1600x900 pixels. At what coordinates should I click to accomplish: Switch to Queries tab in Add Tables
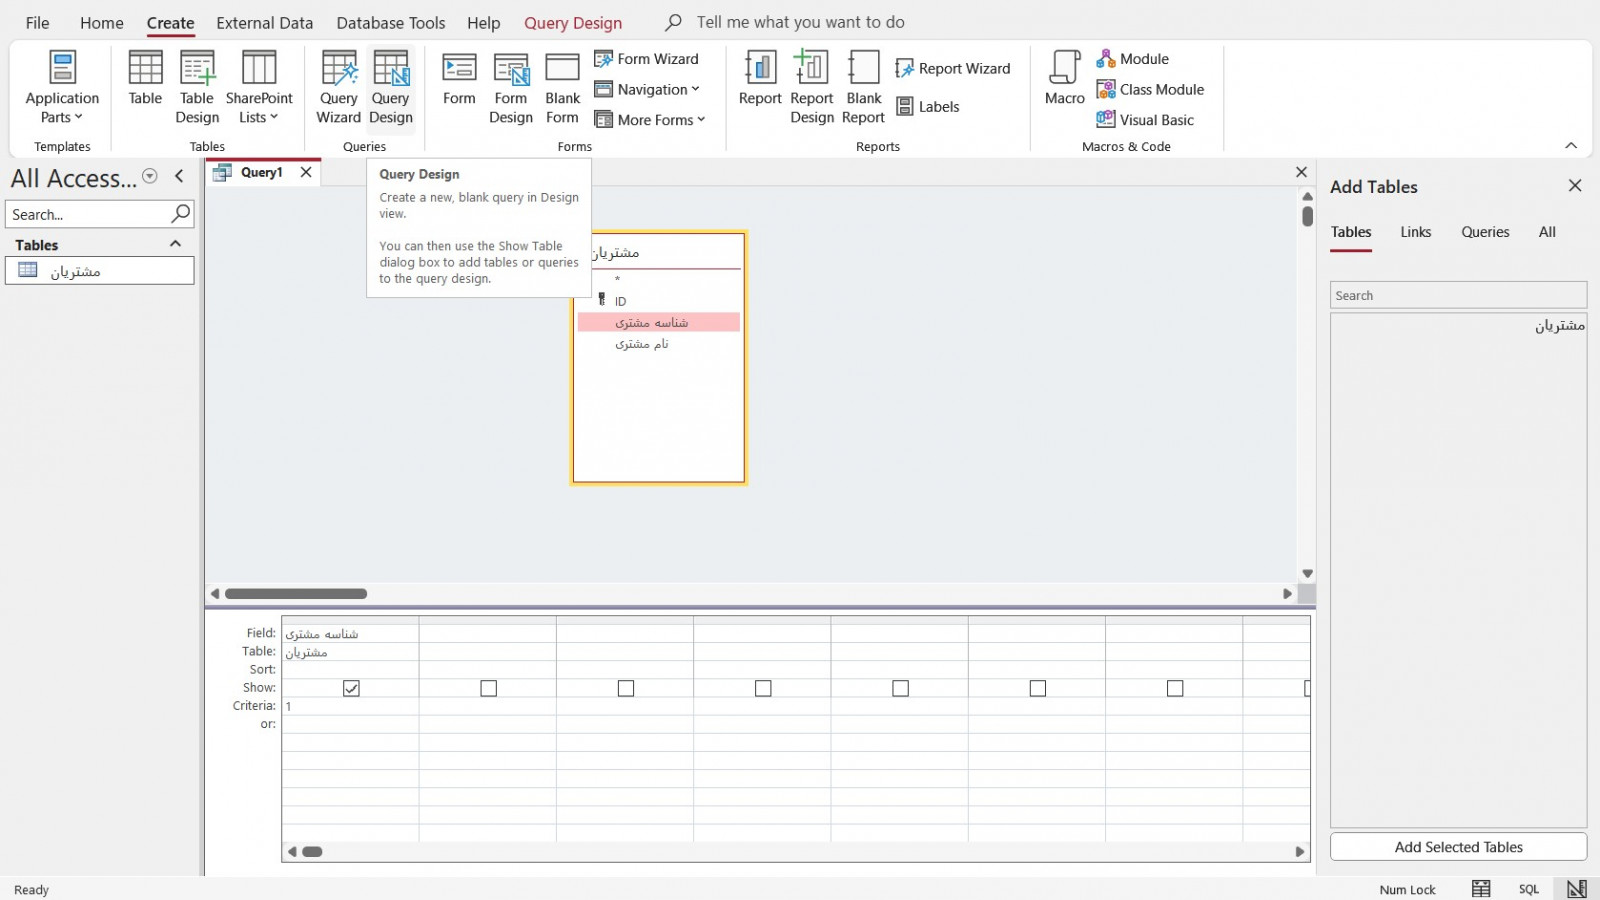pos(1485,232)
